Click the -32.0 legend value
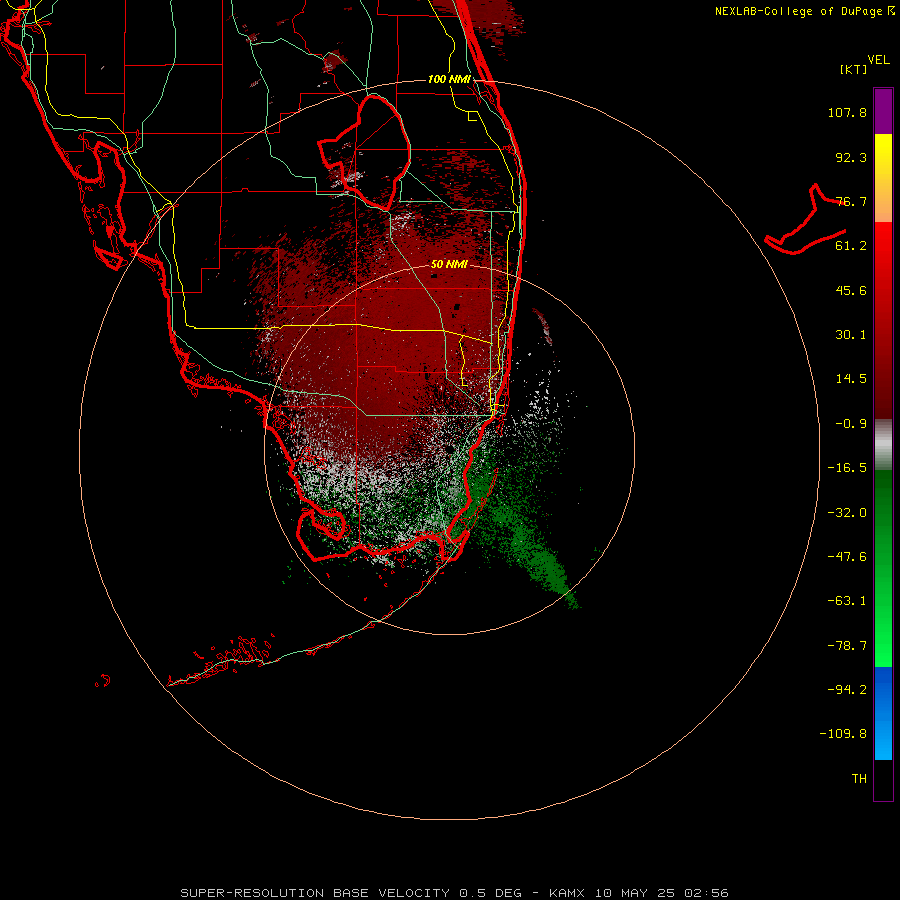Screen dimensions: 900x900 [x=847, y=513]
